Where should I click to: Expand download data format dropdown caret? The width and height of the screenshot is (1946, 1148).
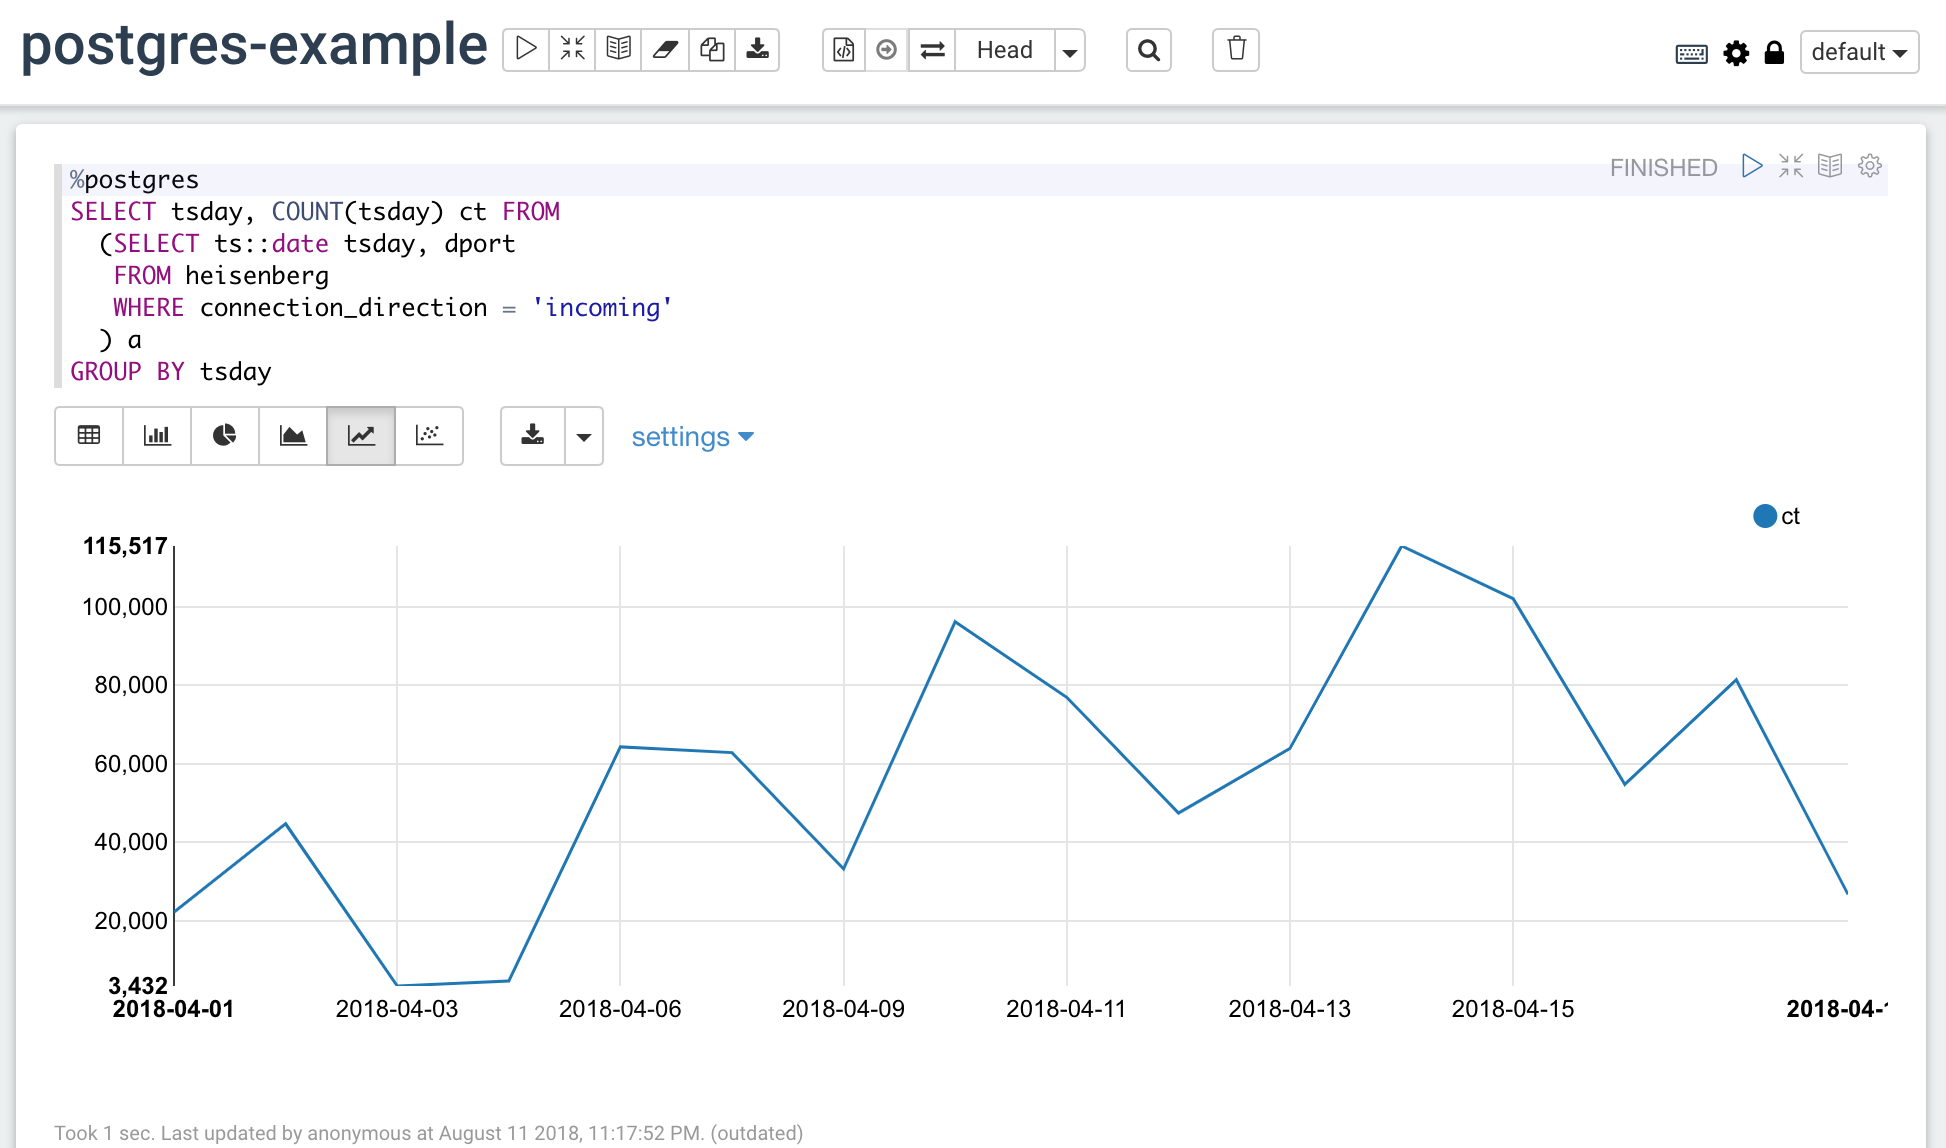584,437
